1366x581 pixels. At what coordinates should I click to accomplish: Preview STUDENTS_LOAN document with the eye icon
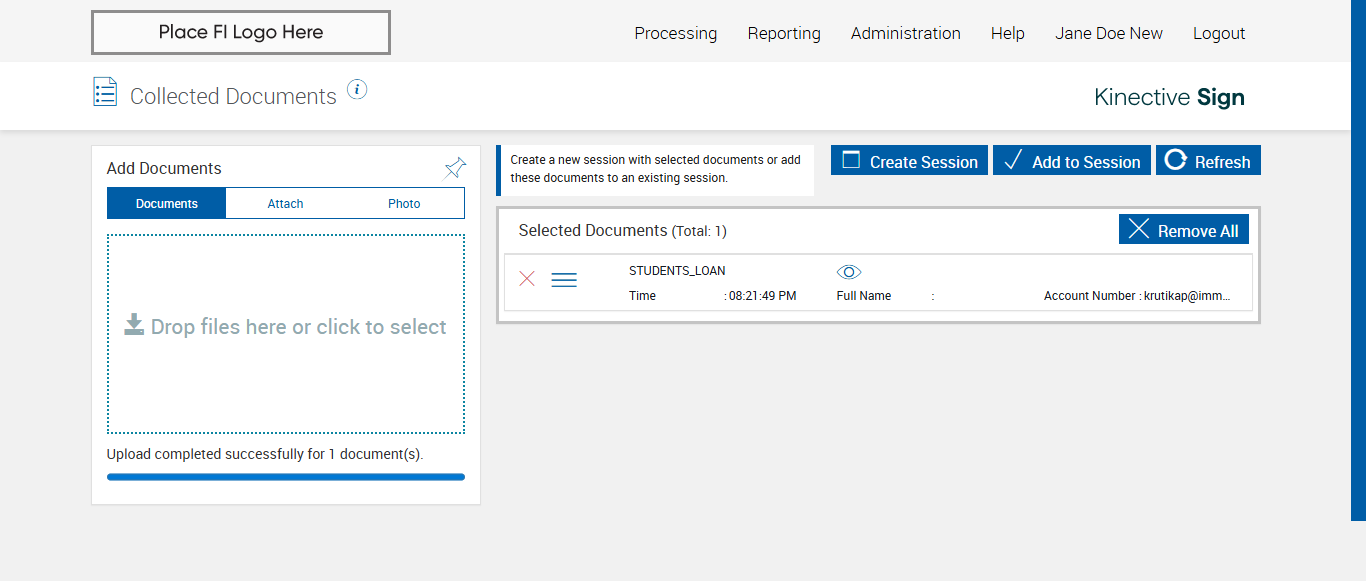click(849, 272)
